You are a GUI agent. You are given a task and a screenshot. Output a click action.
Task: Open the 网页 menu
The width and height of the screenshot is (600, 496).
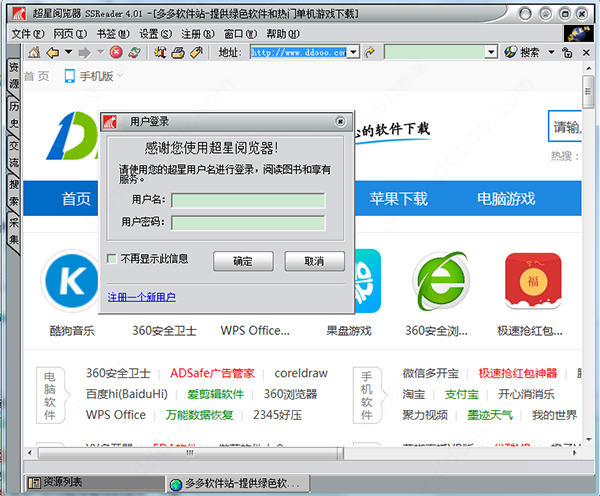point(70,34)
